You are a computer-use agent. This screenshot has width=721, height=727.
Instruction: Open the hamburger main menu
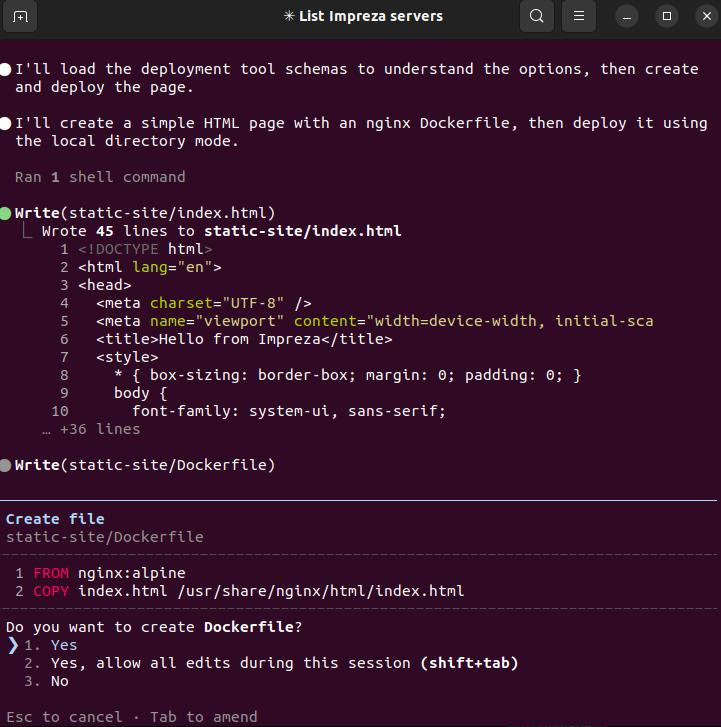pos(579,16)
